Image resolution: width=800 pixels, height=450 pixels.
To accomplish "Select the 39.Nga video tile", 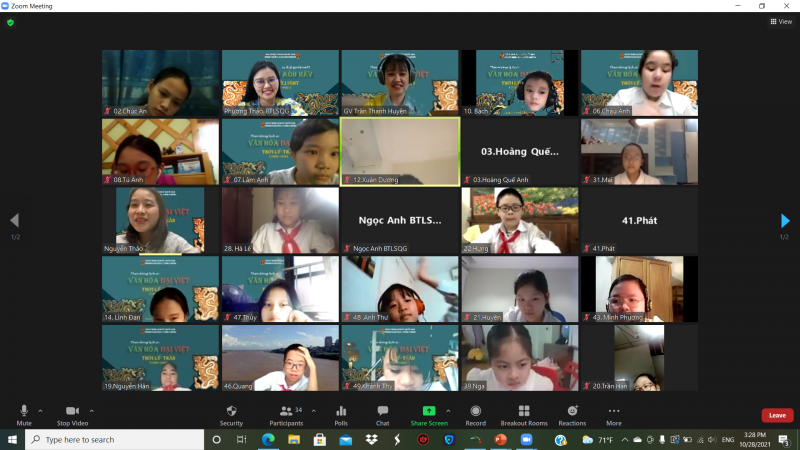I will [520, 358].
